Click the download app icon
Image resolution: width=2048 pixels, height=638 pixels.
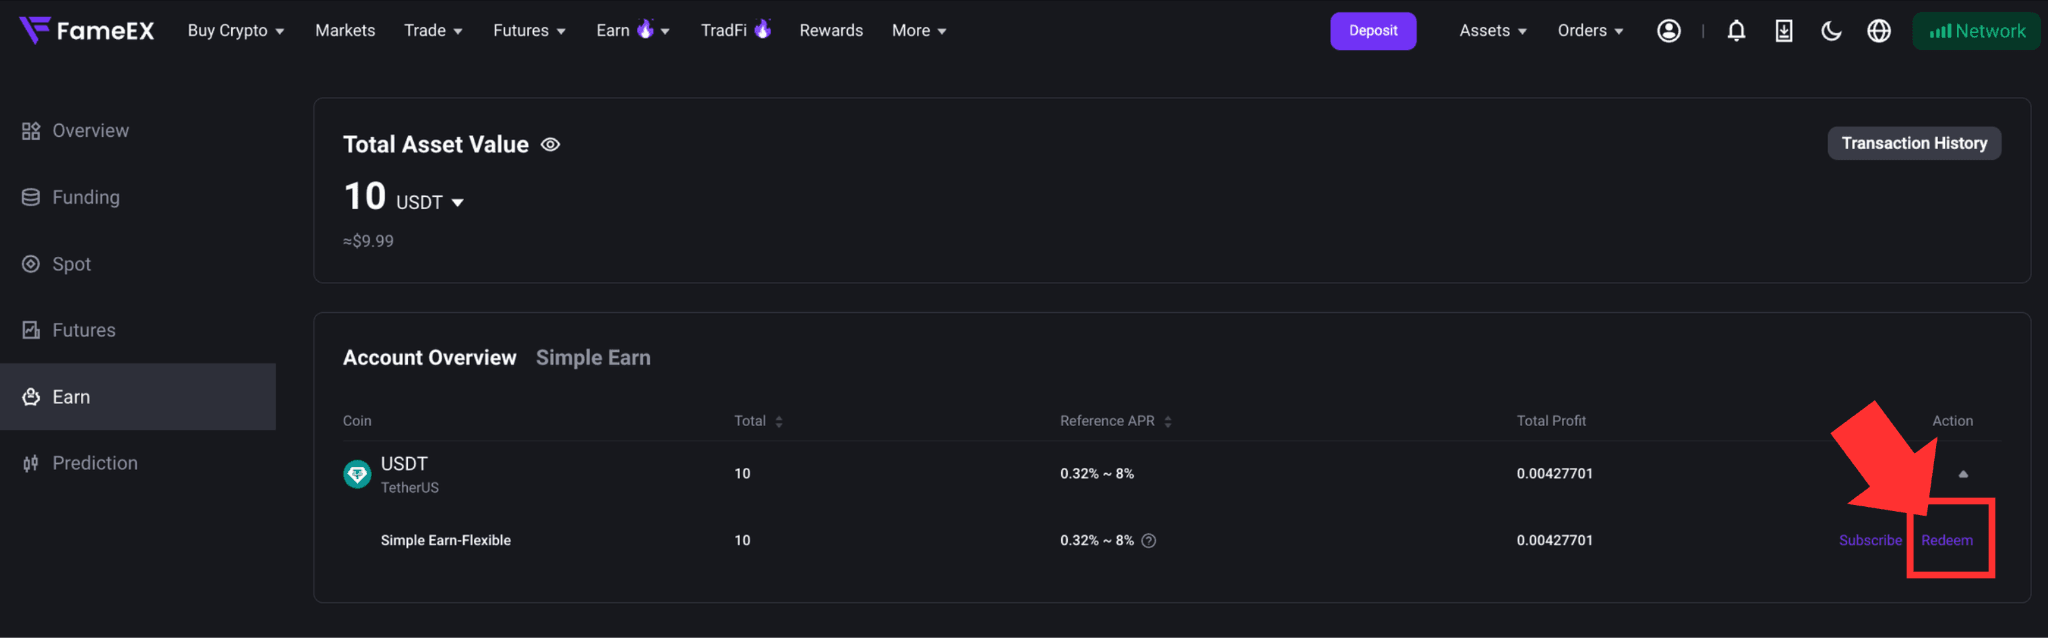[1784, 31]
